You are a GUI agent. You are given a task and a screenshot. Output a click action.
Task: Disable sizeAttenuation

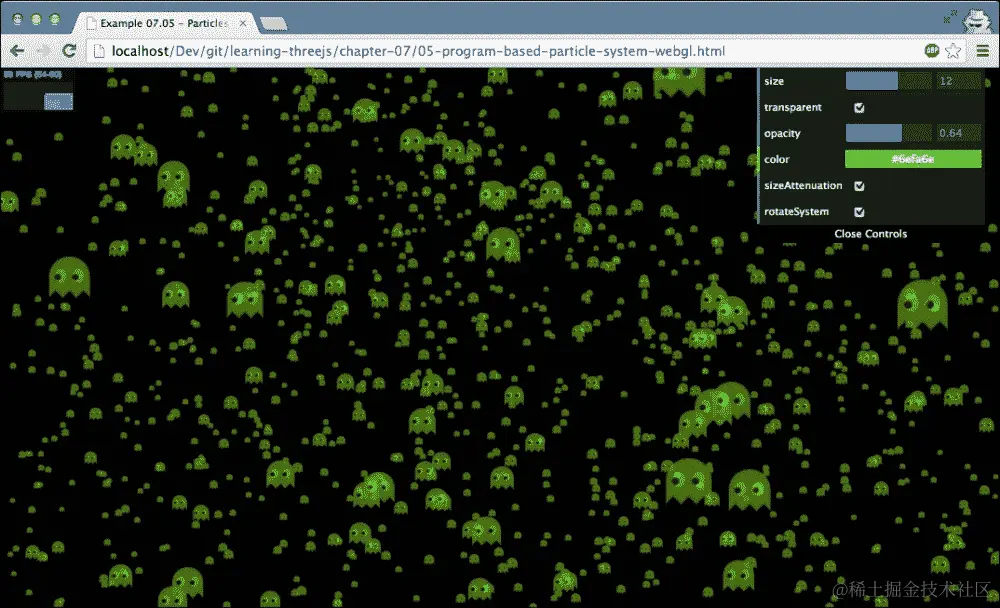(x=860, y=185)
